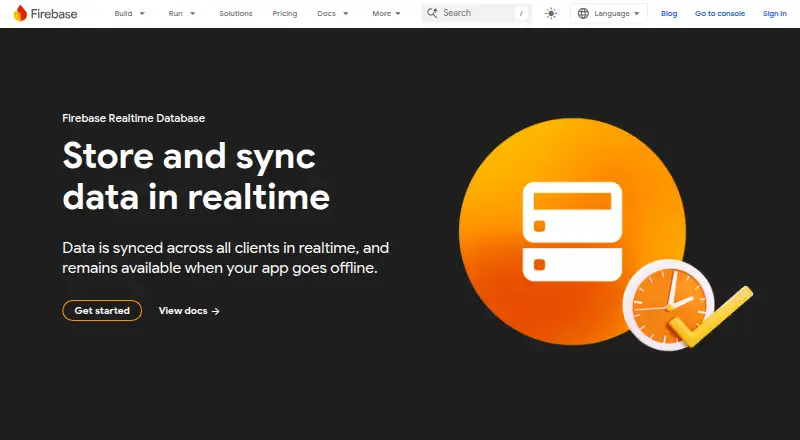Toggle the light/dark theme sun icon
Viewport: 800px width, 440px height.
pos(551,14)
